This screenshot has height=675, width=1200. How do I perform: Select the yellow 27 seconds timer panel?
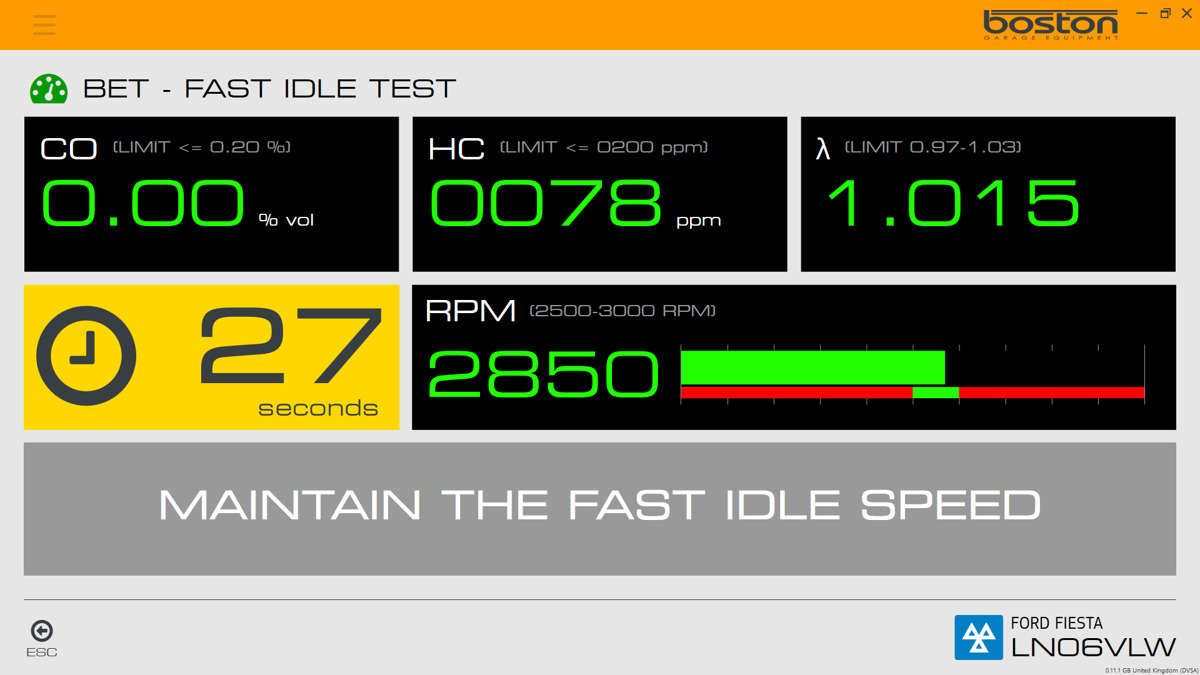(x=211, y=357)
